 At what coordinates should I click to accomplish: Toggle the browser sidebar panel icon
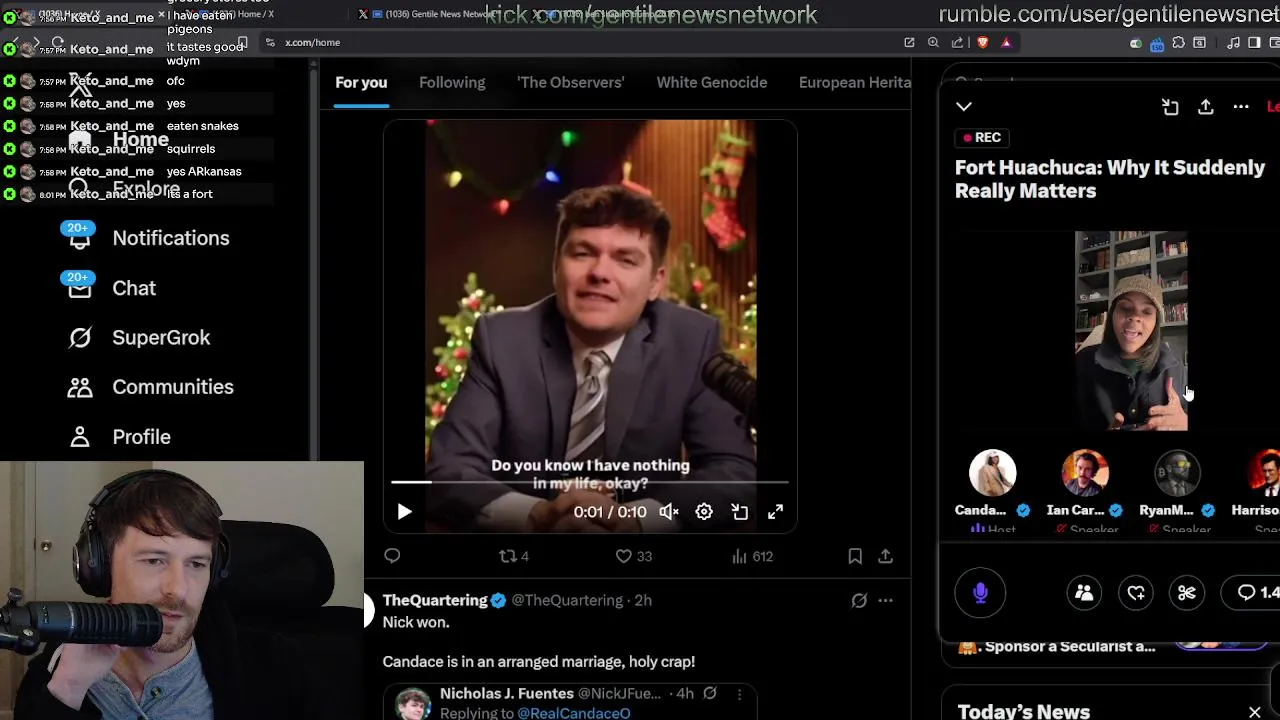point(1255,42)
